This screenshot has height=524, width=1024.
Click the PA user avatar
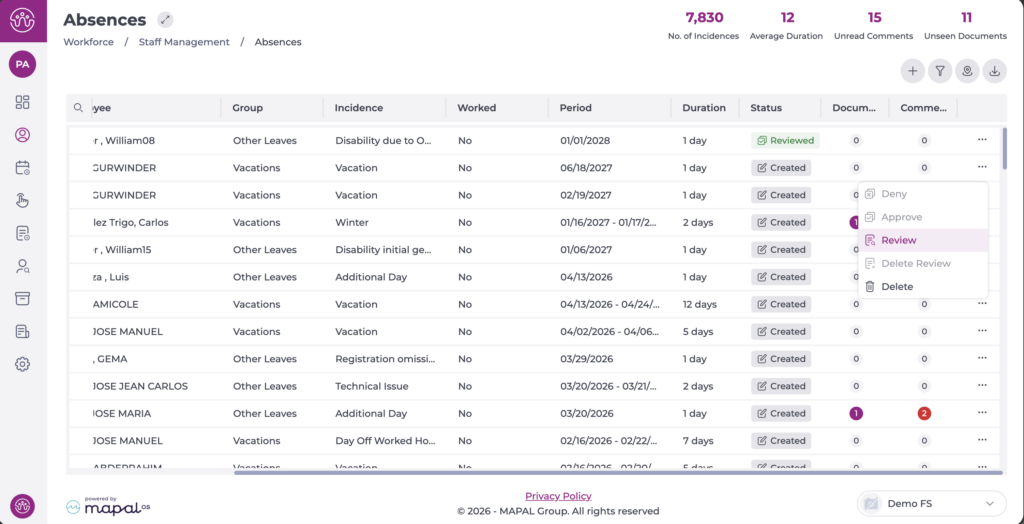tap(22, 64)
